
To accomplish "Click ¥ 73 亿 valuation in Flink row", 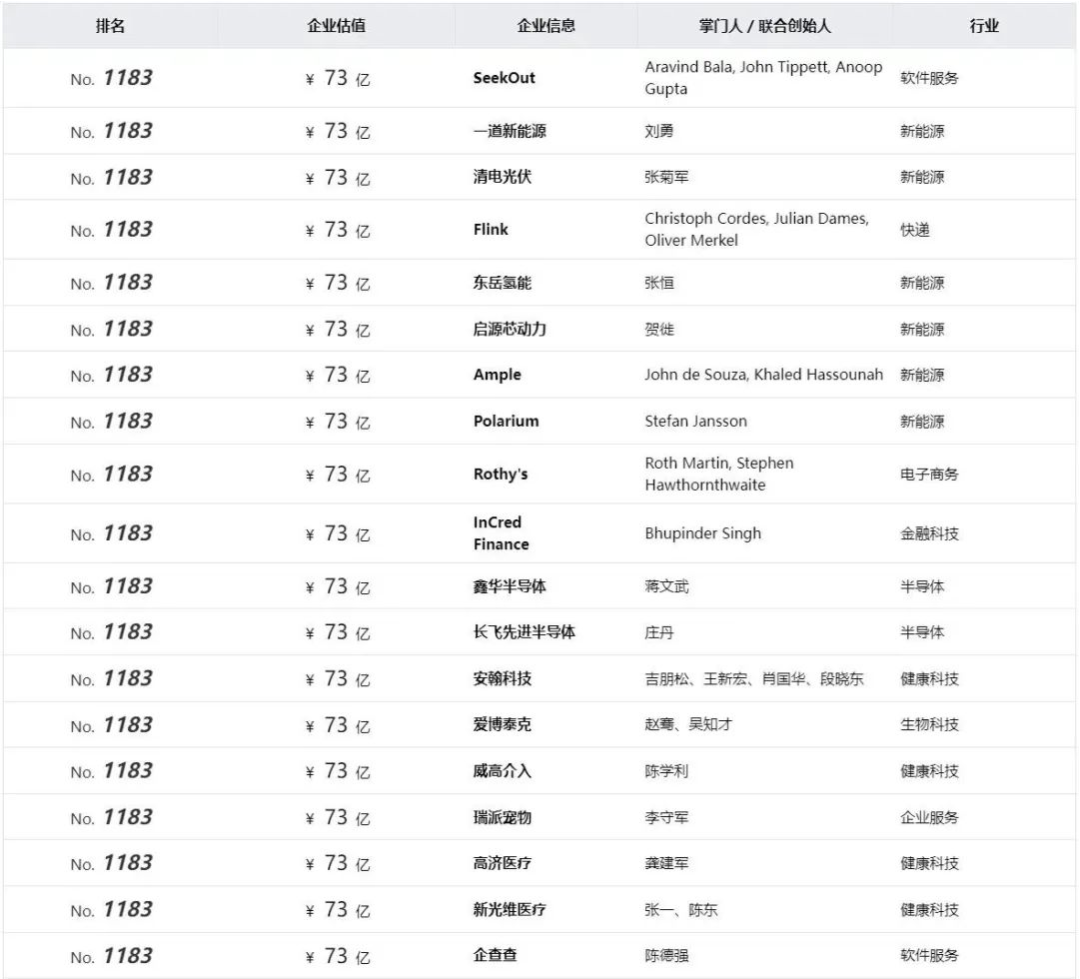I will [x=338, y=229].
